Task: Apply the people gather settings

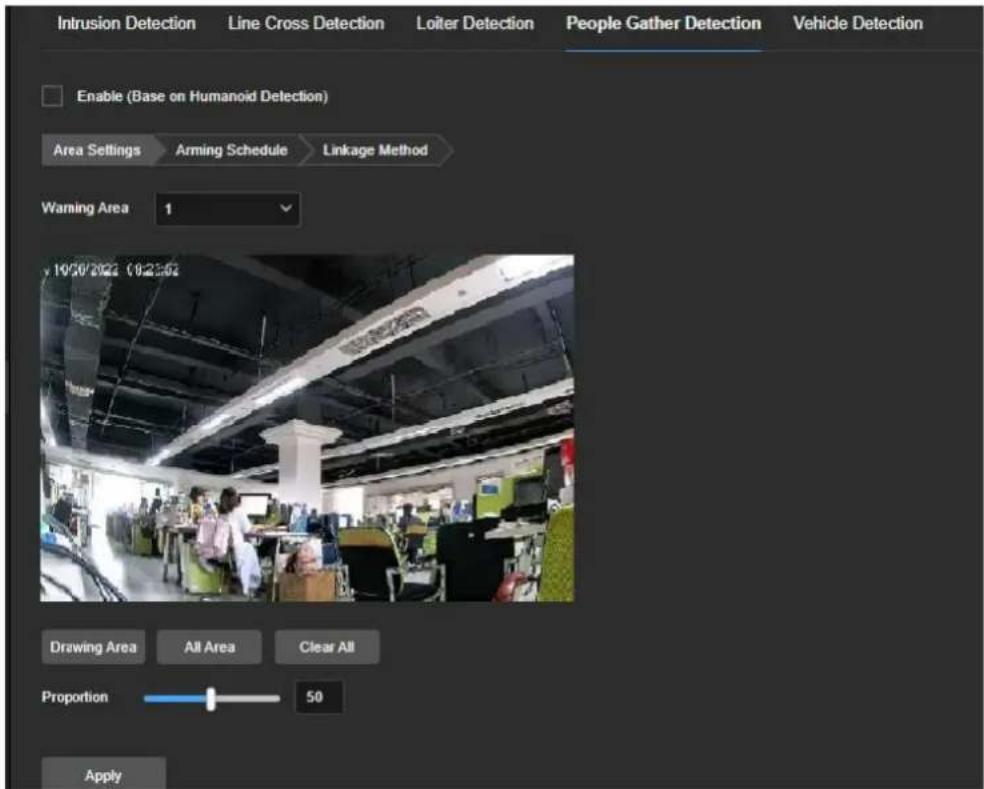Action: tap(104, 775)
